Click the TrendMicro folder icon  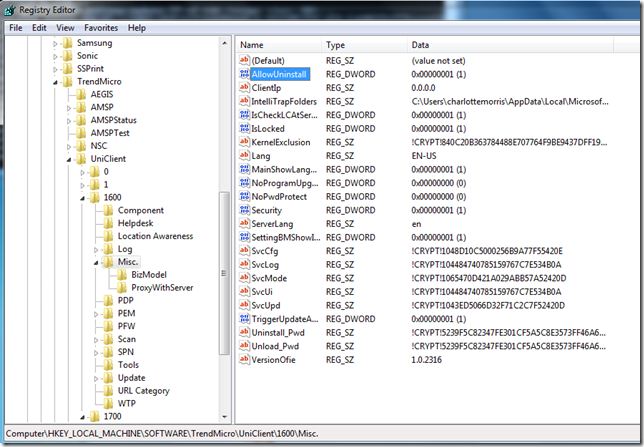tap(68, 81)
